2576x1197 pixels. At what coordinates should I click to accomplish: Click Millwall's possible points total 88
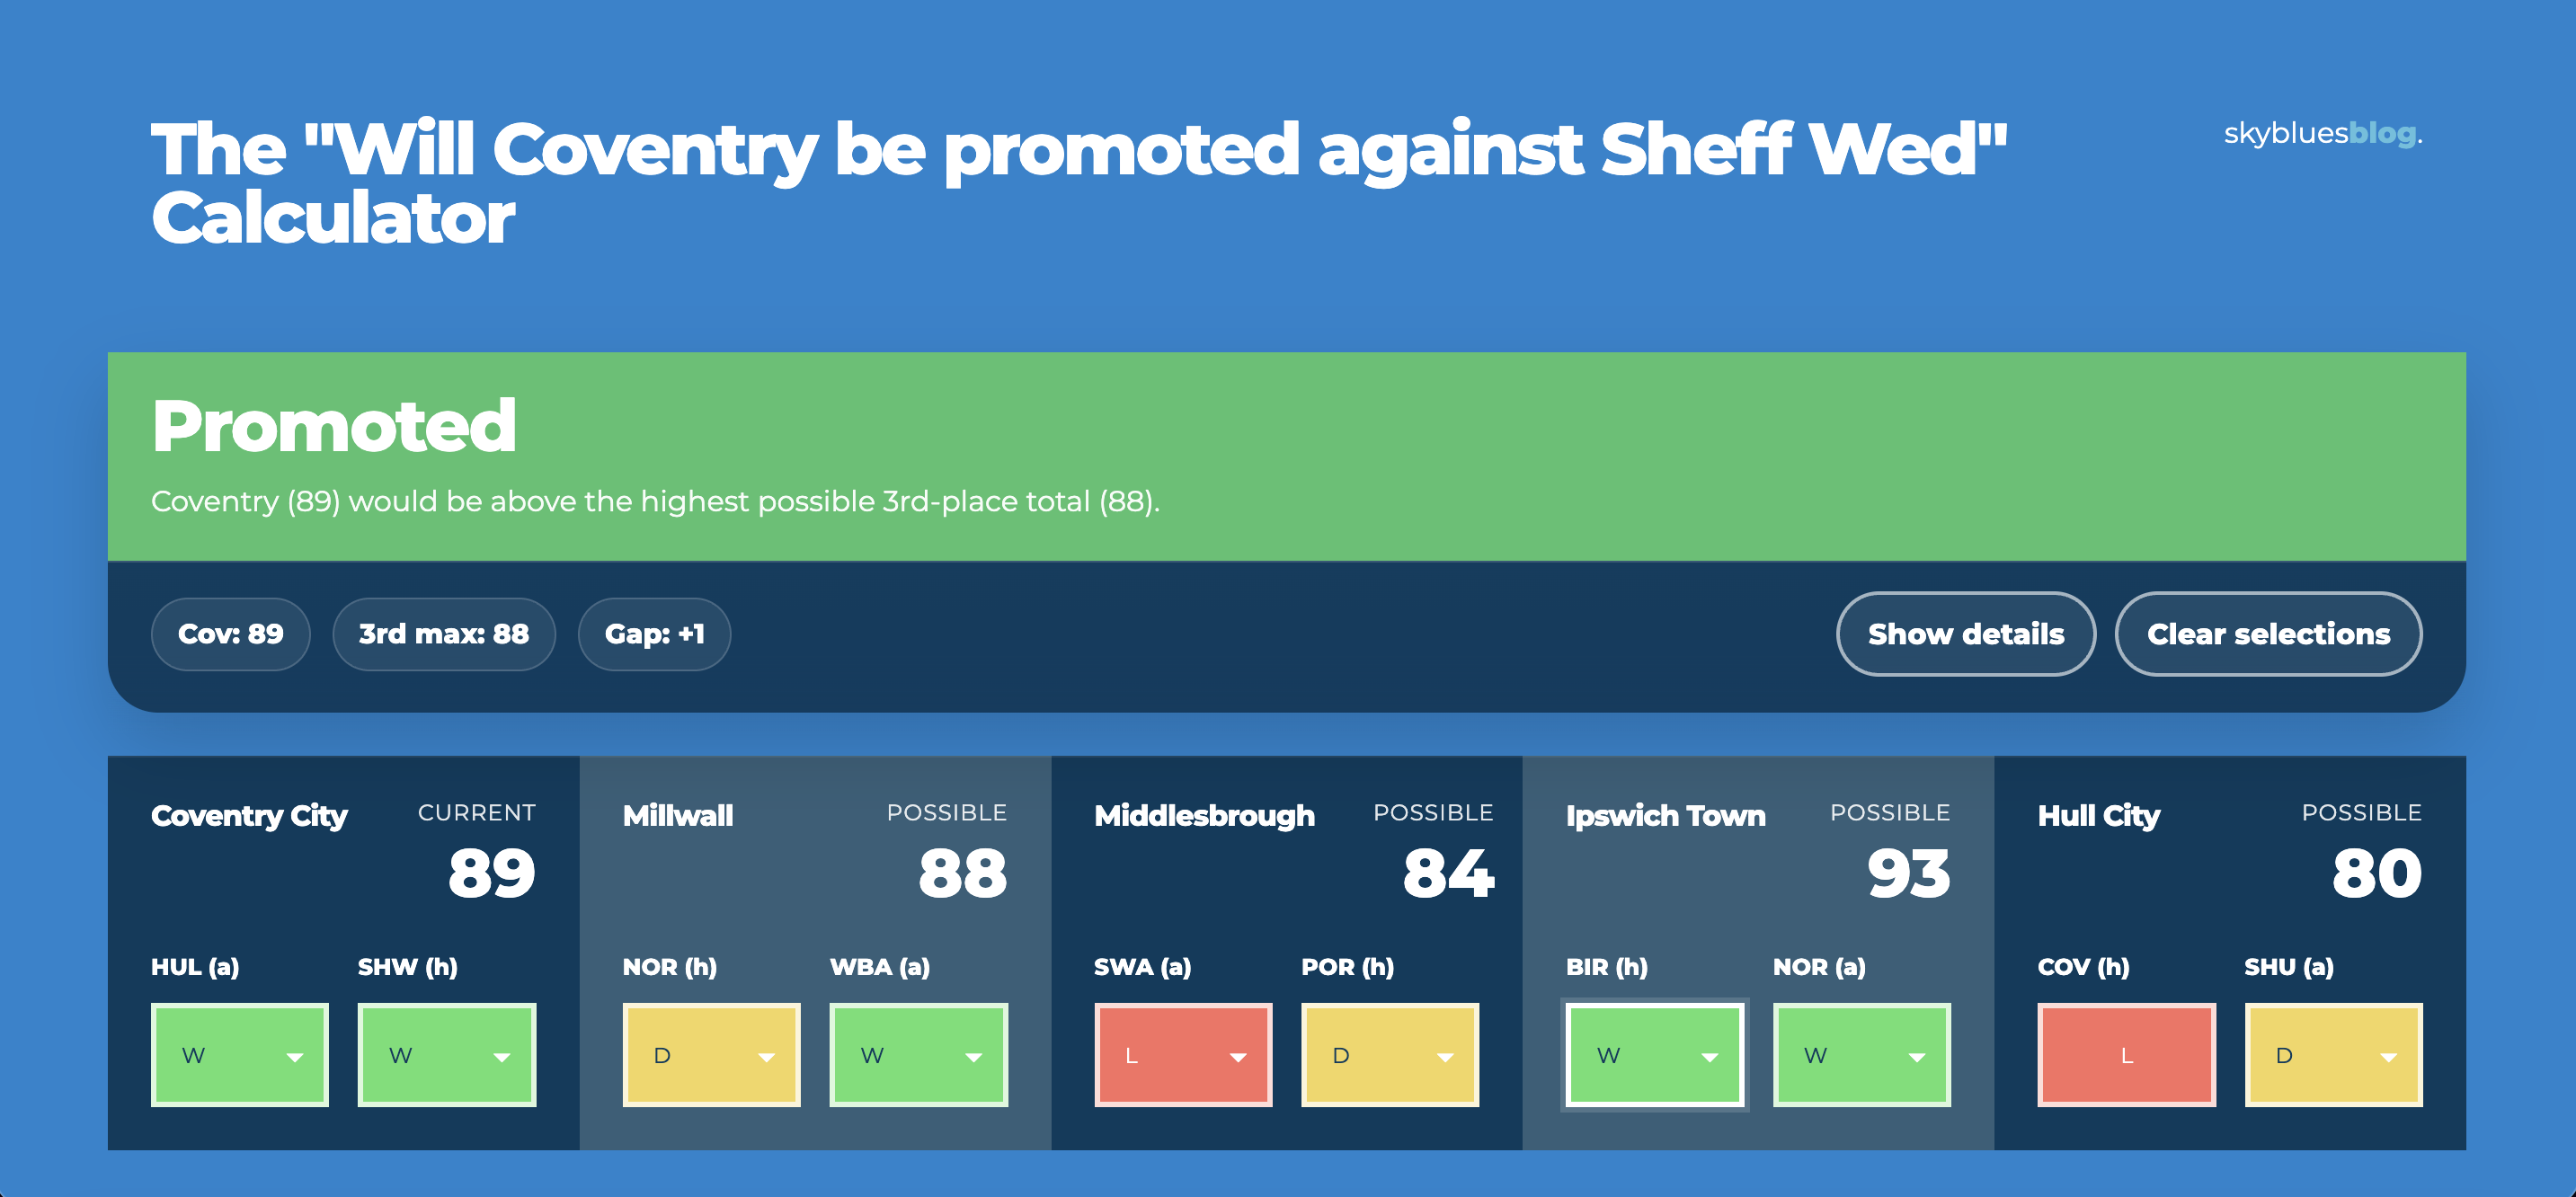(962, 873)
